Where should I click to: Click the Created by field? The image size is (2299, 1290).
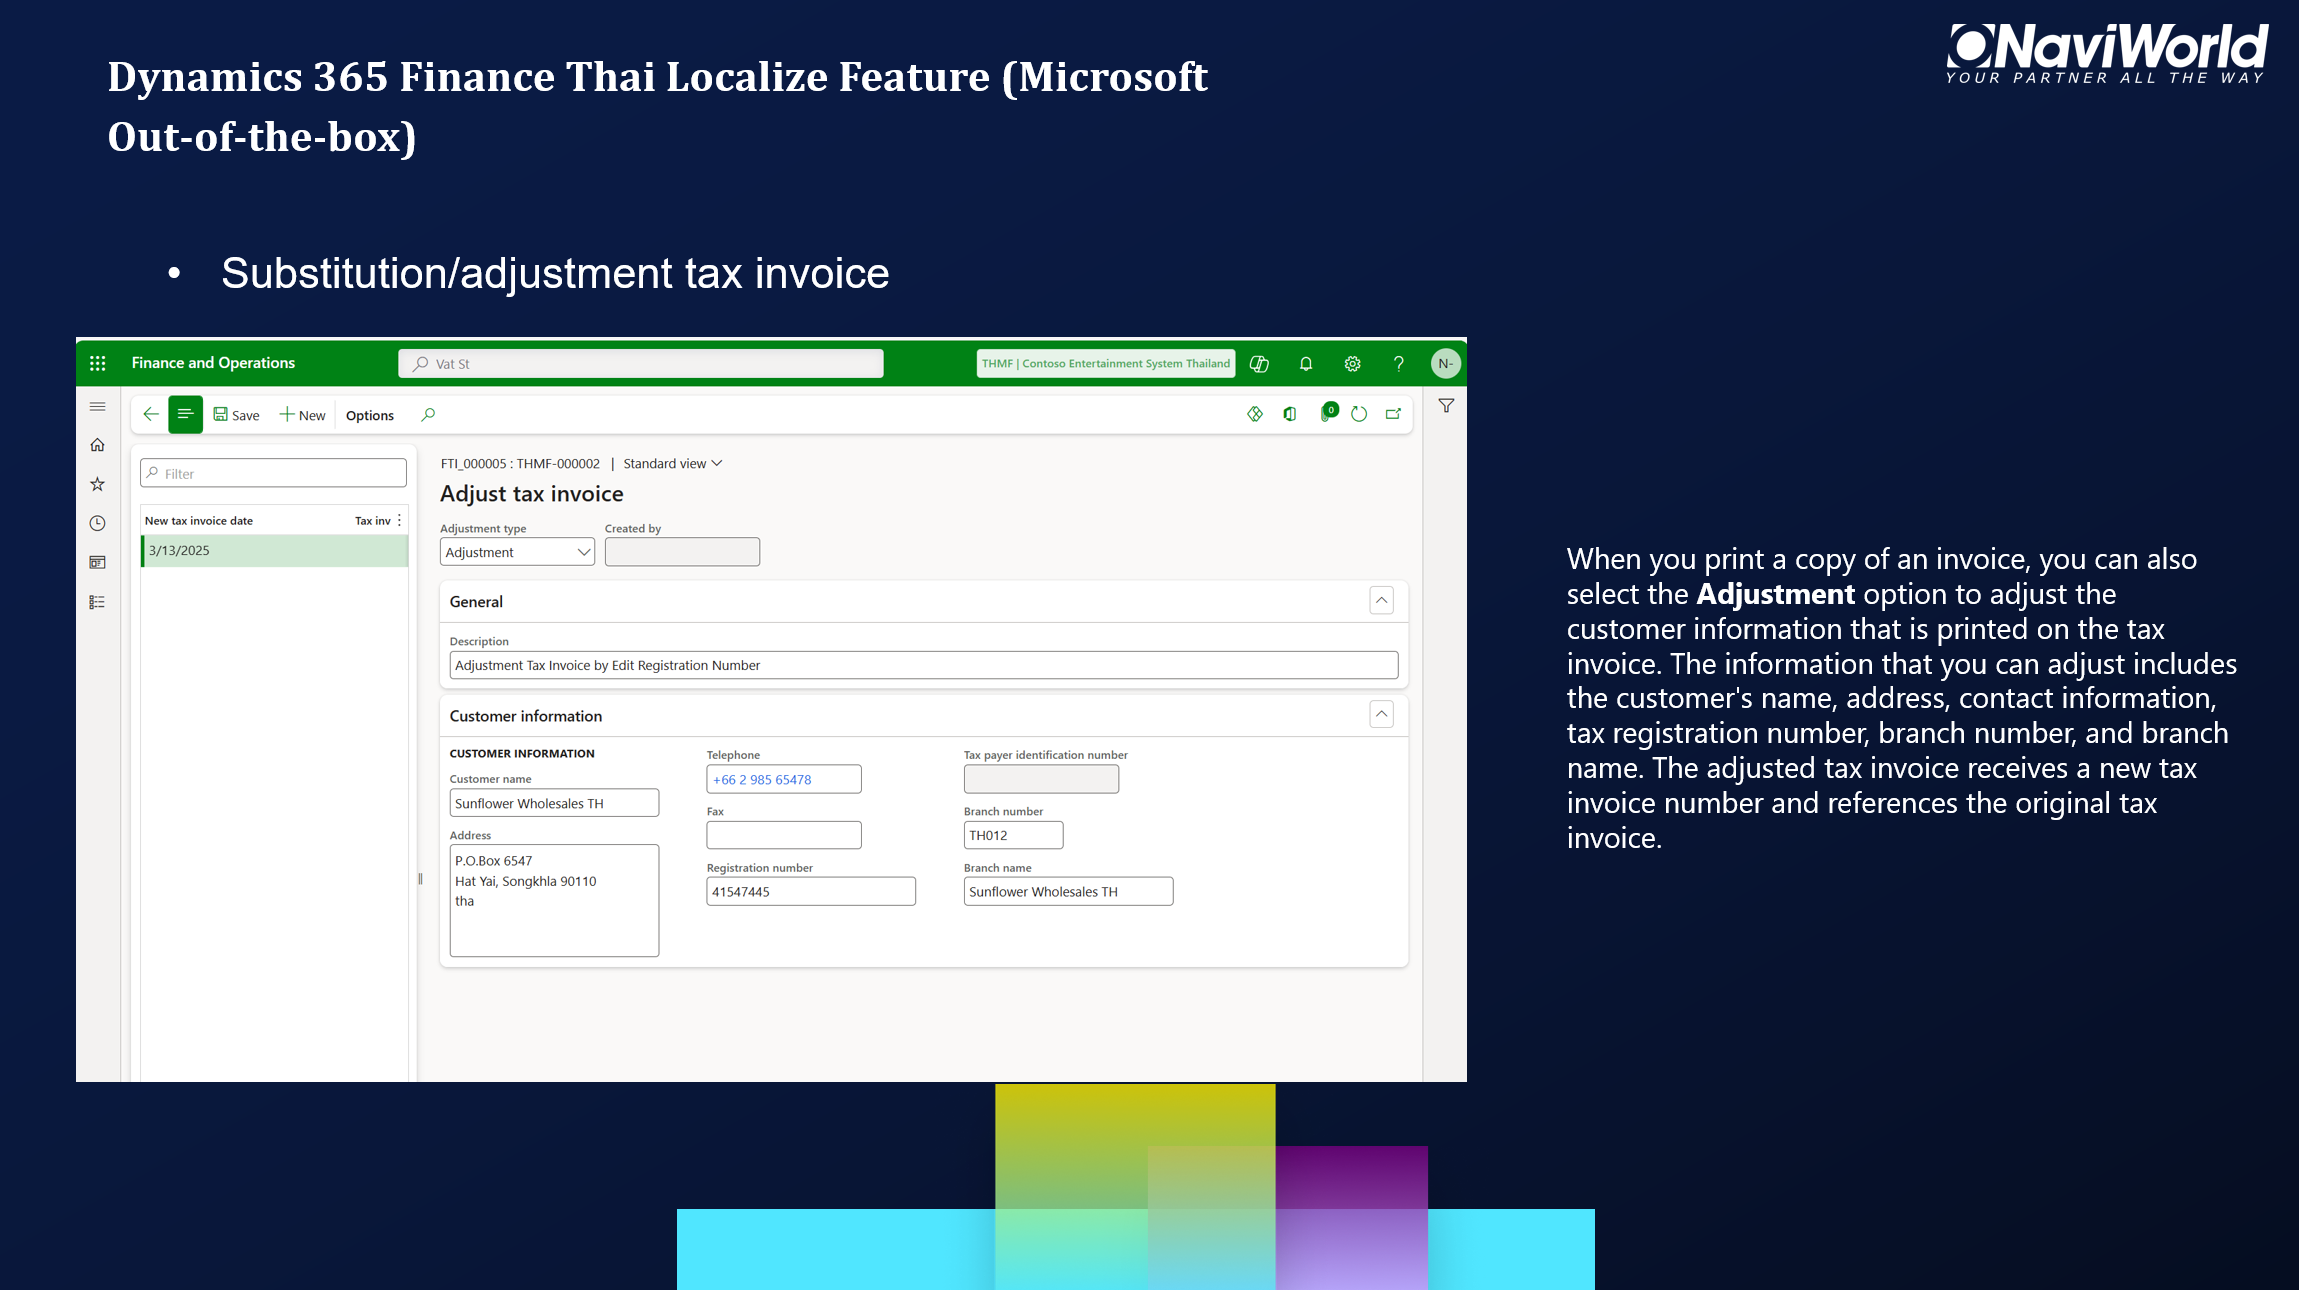[682, 552]
